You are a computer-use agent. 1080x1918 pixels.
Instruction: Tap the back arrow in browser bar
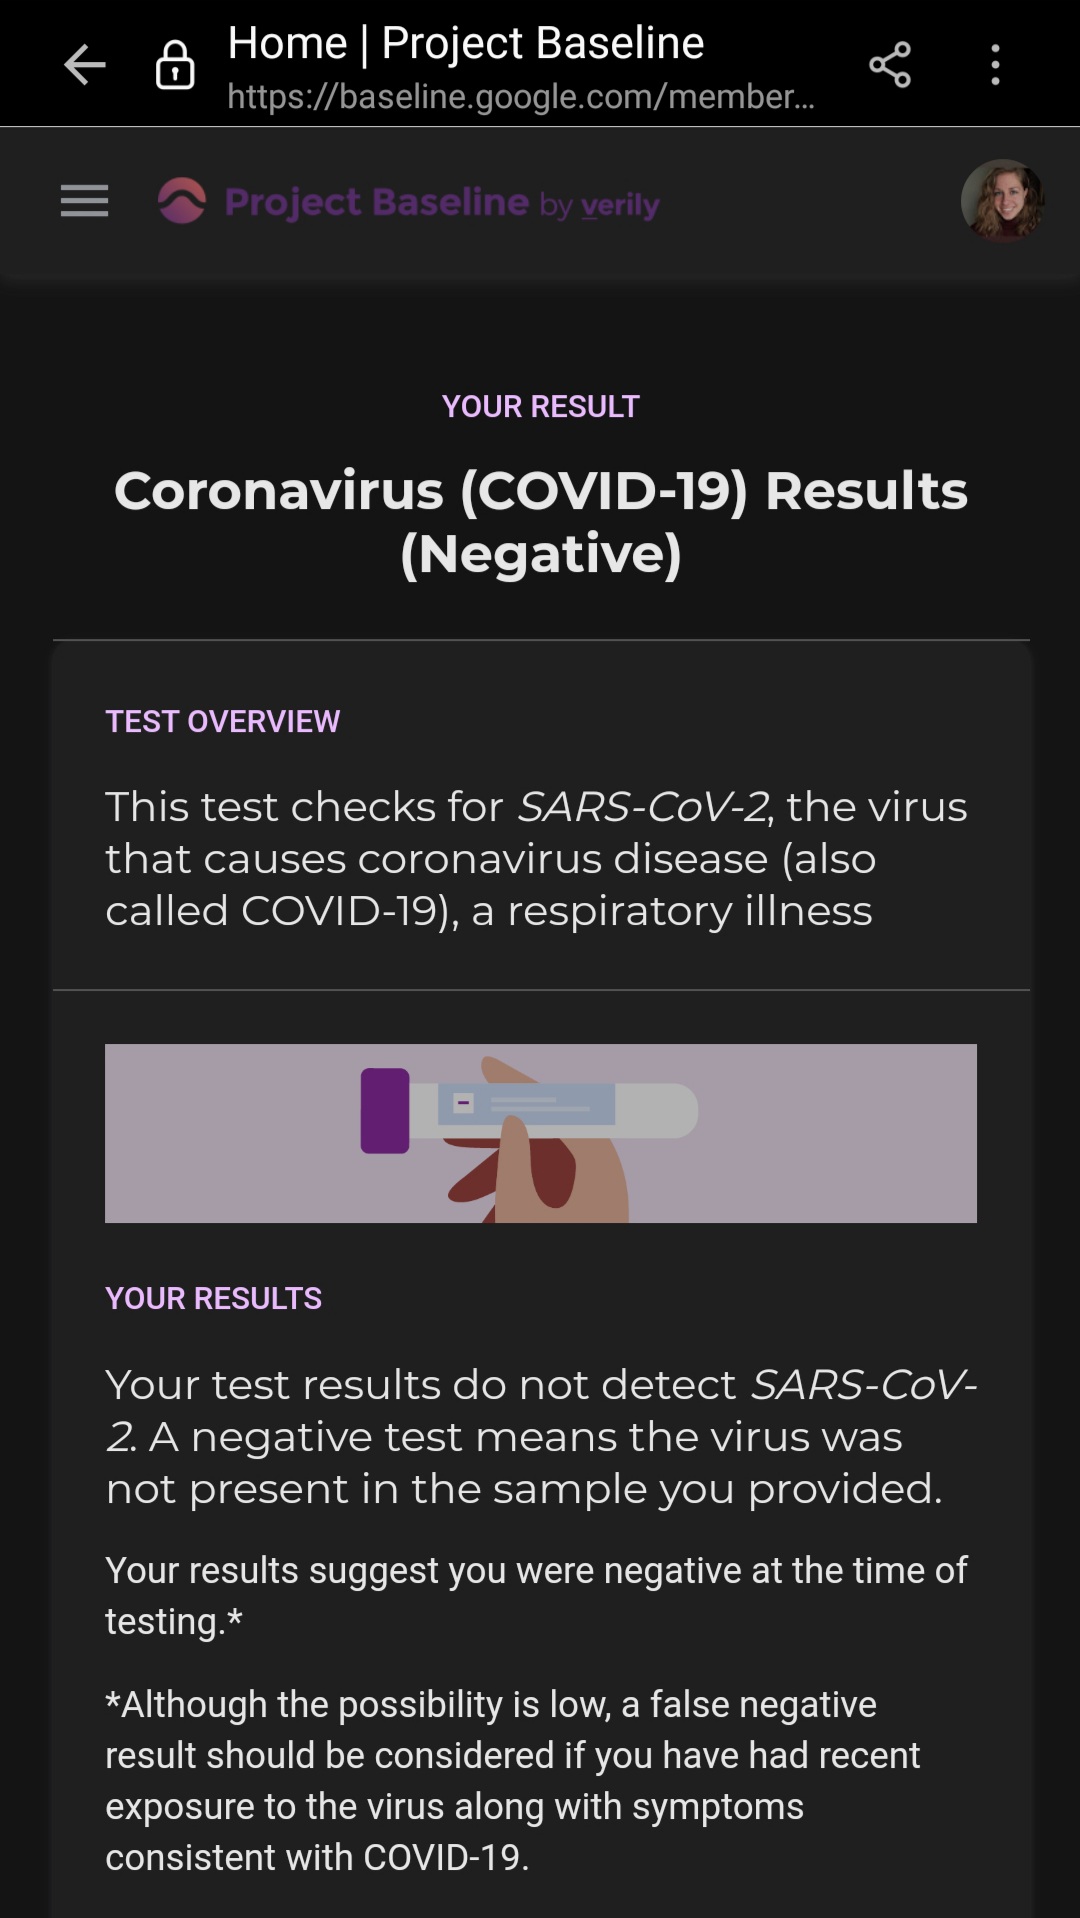[x=85, y=65]
